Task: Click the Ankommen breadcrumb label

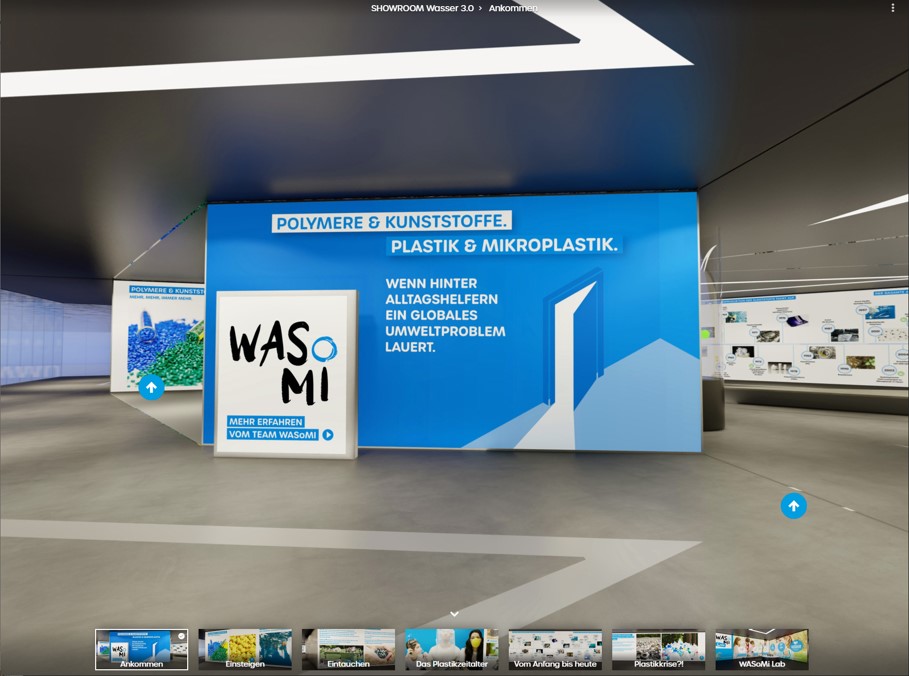Action: [x=513, y=8]
